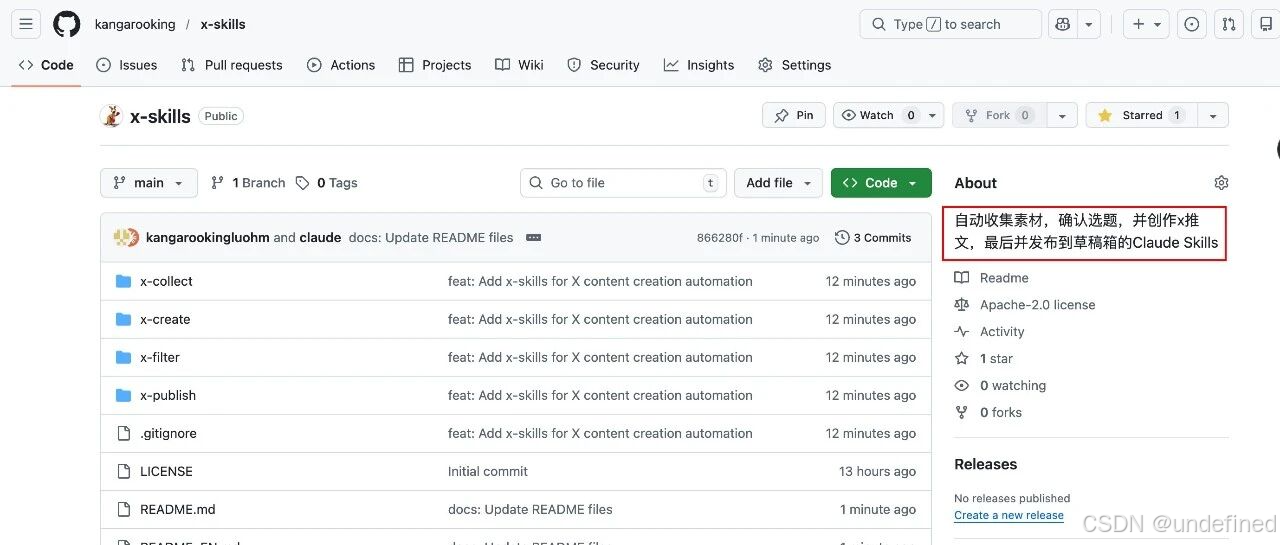Open the README.md file
1280x545 pixels.
178,509
